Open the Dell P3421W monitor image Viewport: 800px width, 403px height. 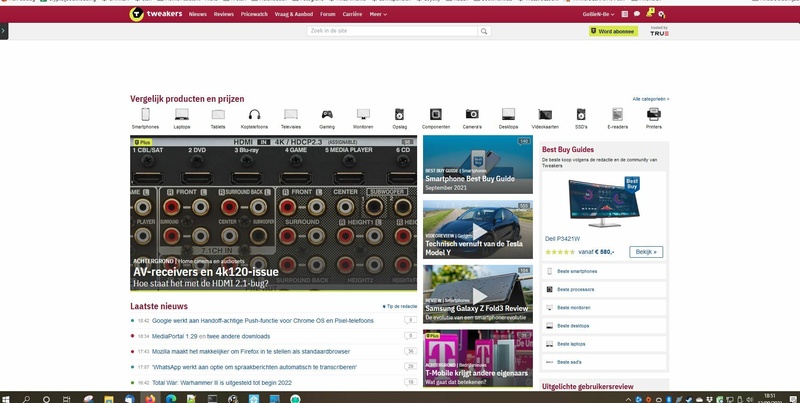tap(604, 202)
